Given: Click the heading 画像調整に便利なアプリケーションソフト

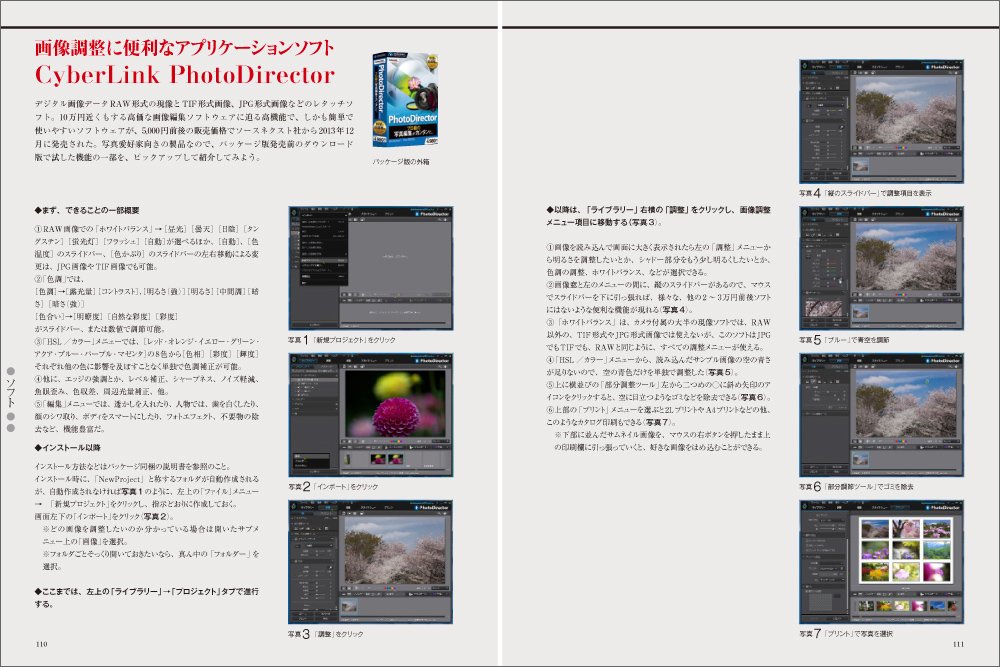Looking at the screenshot, I should pyautogui.click(x=184, y=47).
